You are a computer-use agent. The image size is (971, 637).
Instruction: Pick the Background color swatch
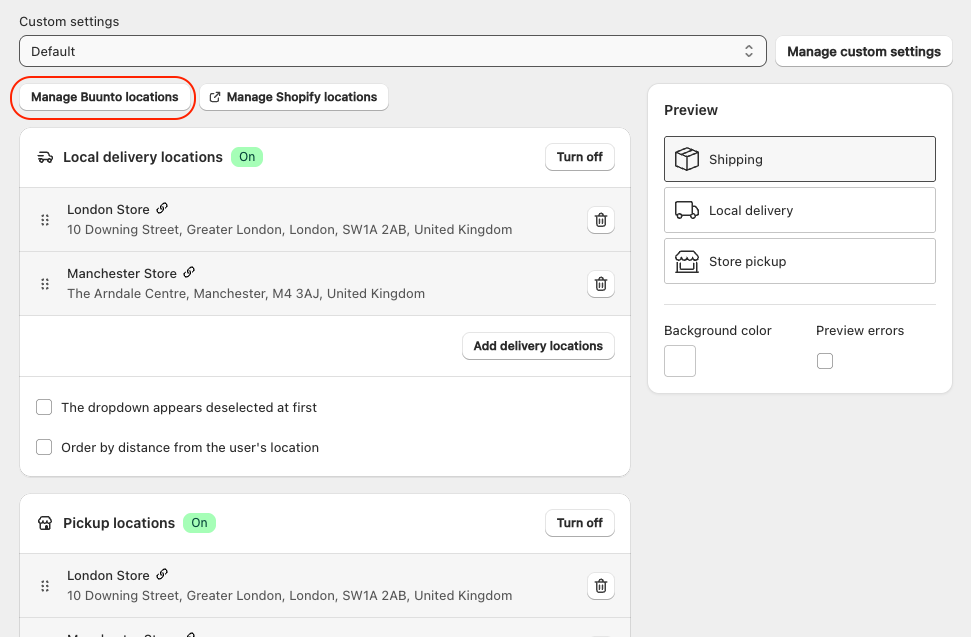tap(680, 361)
